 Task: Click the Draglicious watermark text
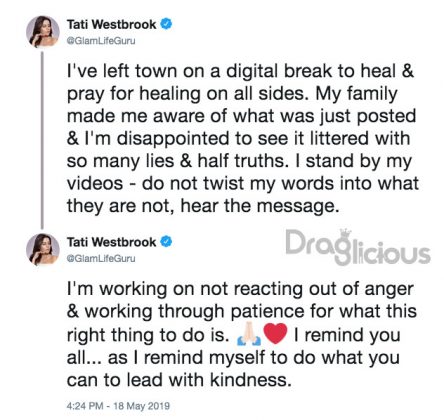358,248
